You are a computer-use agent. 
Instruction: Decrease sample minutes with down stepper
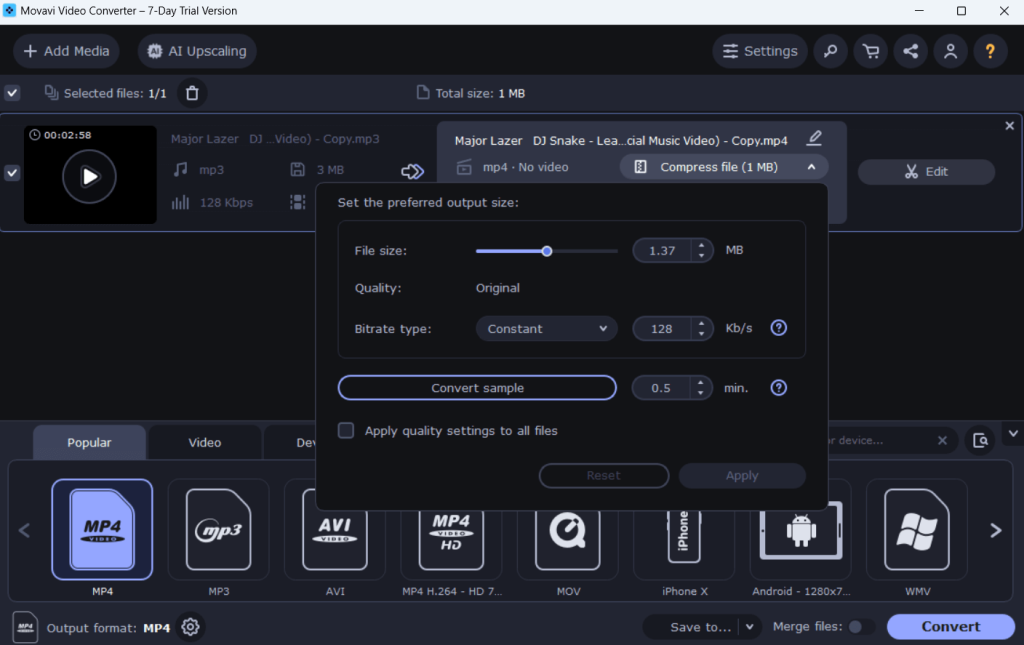701,394
